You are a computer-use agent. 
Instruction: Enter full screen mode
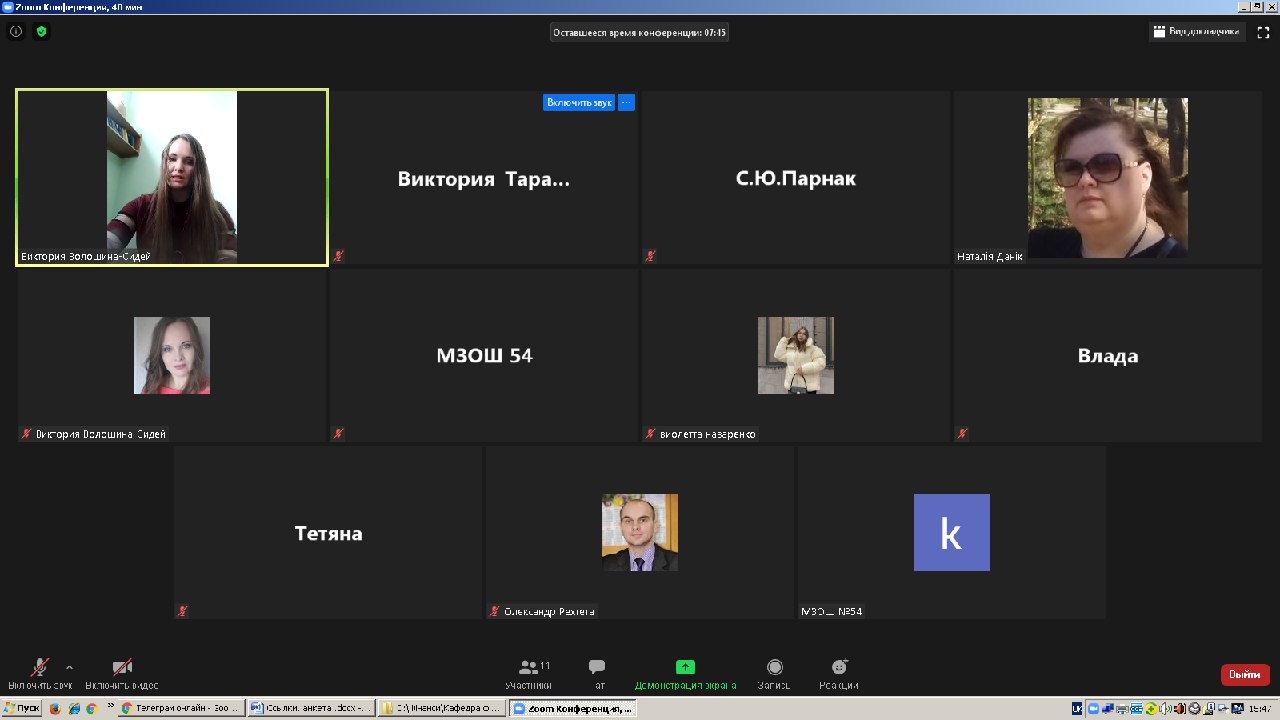(x=1263, y=32)
